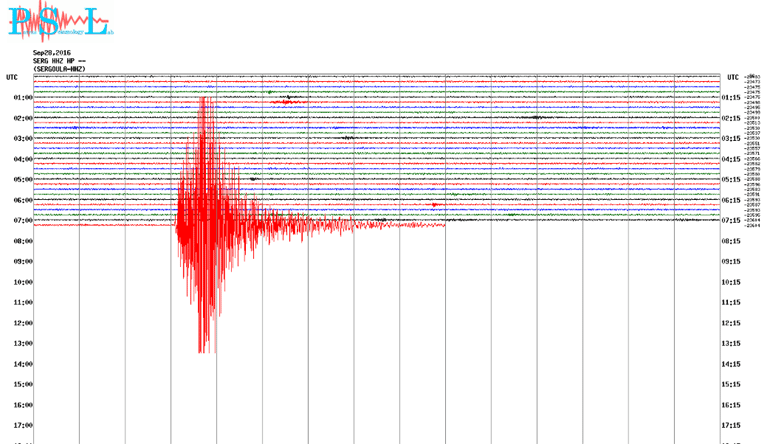The width and height of the screenshot is (770, 444).
Task: Click the right UTC axis header
Action: 732,77
